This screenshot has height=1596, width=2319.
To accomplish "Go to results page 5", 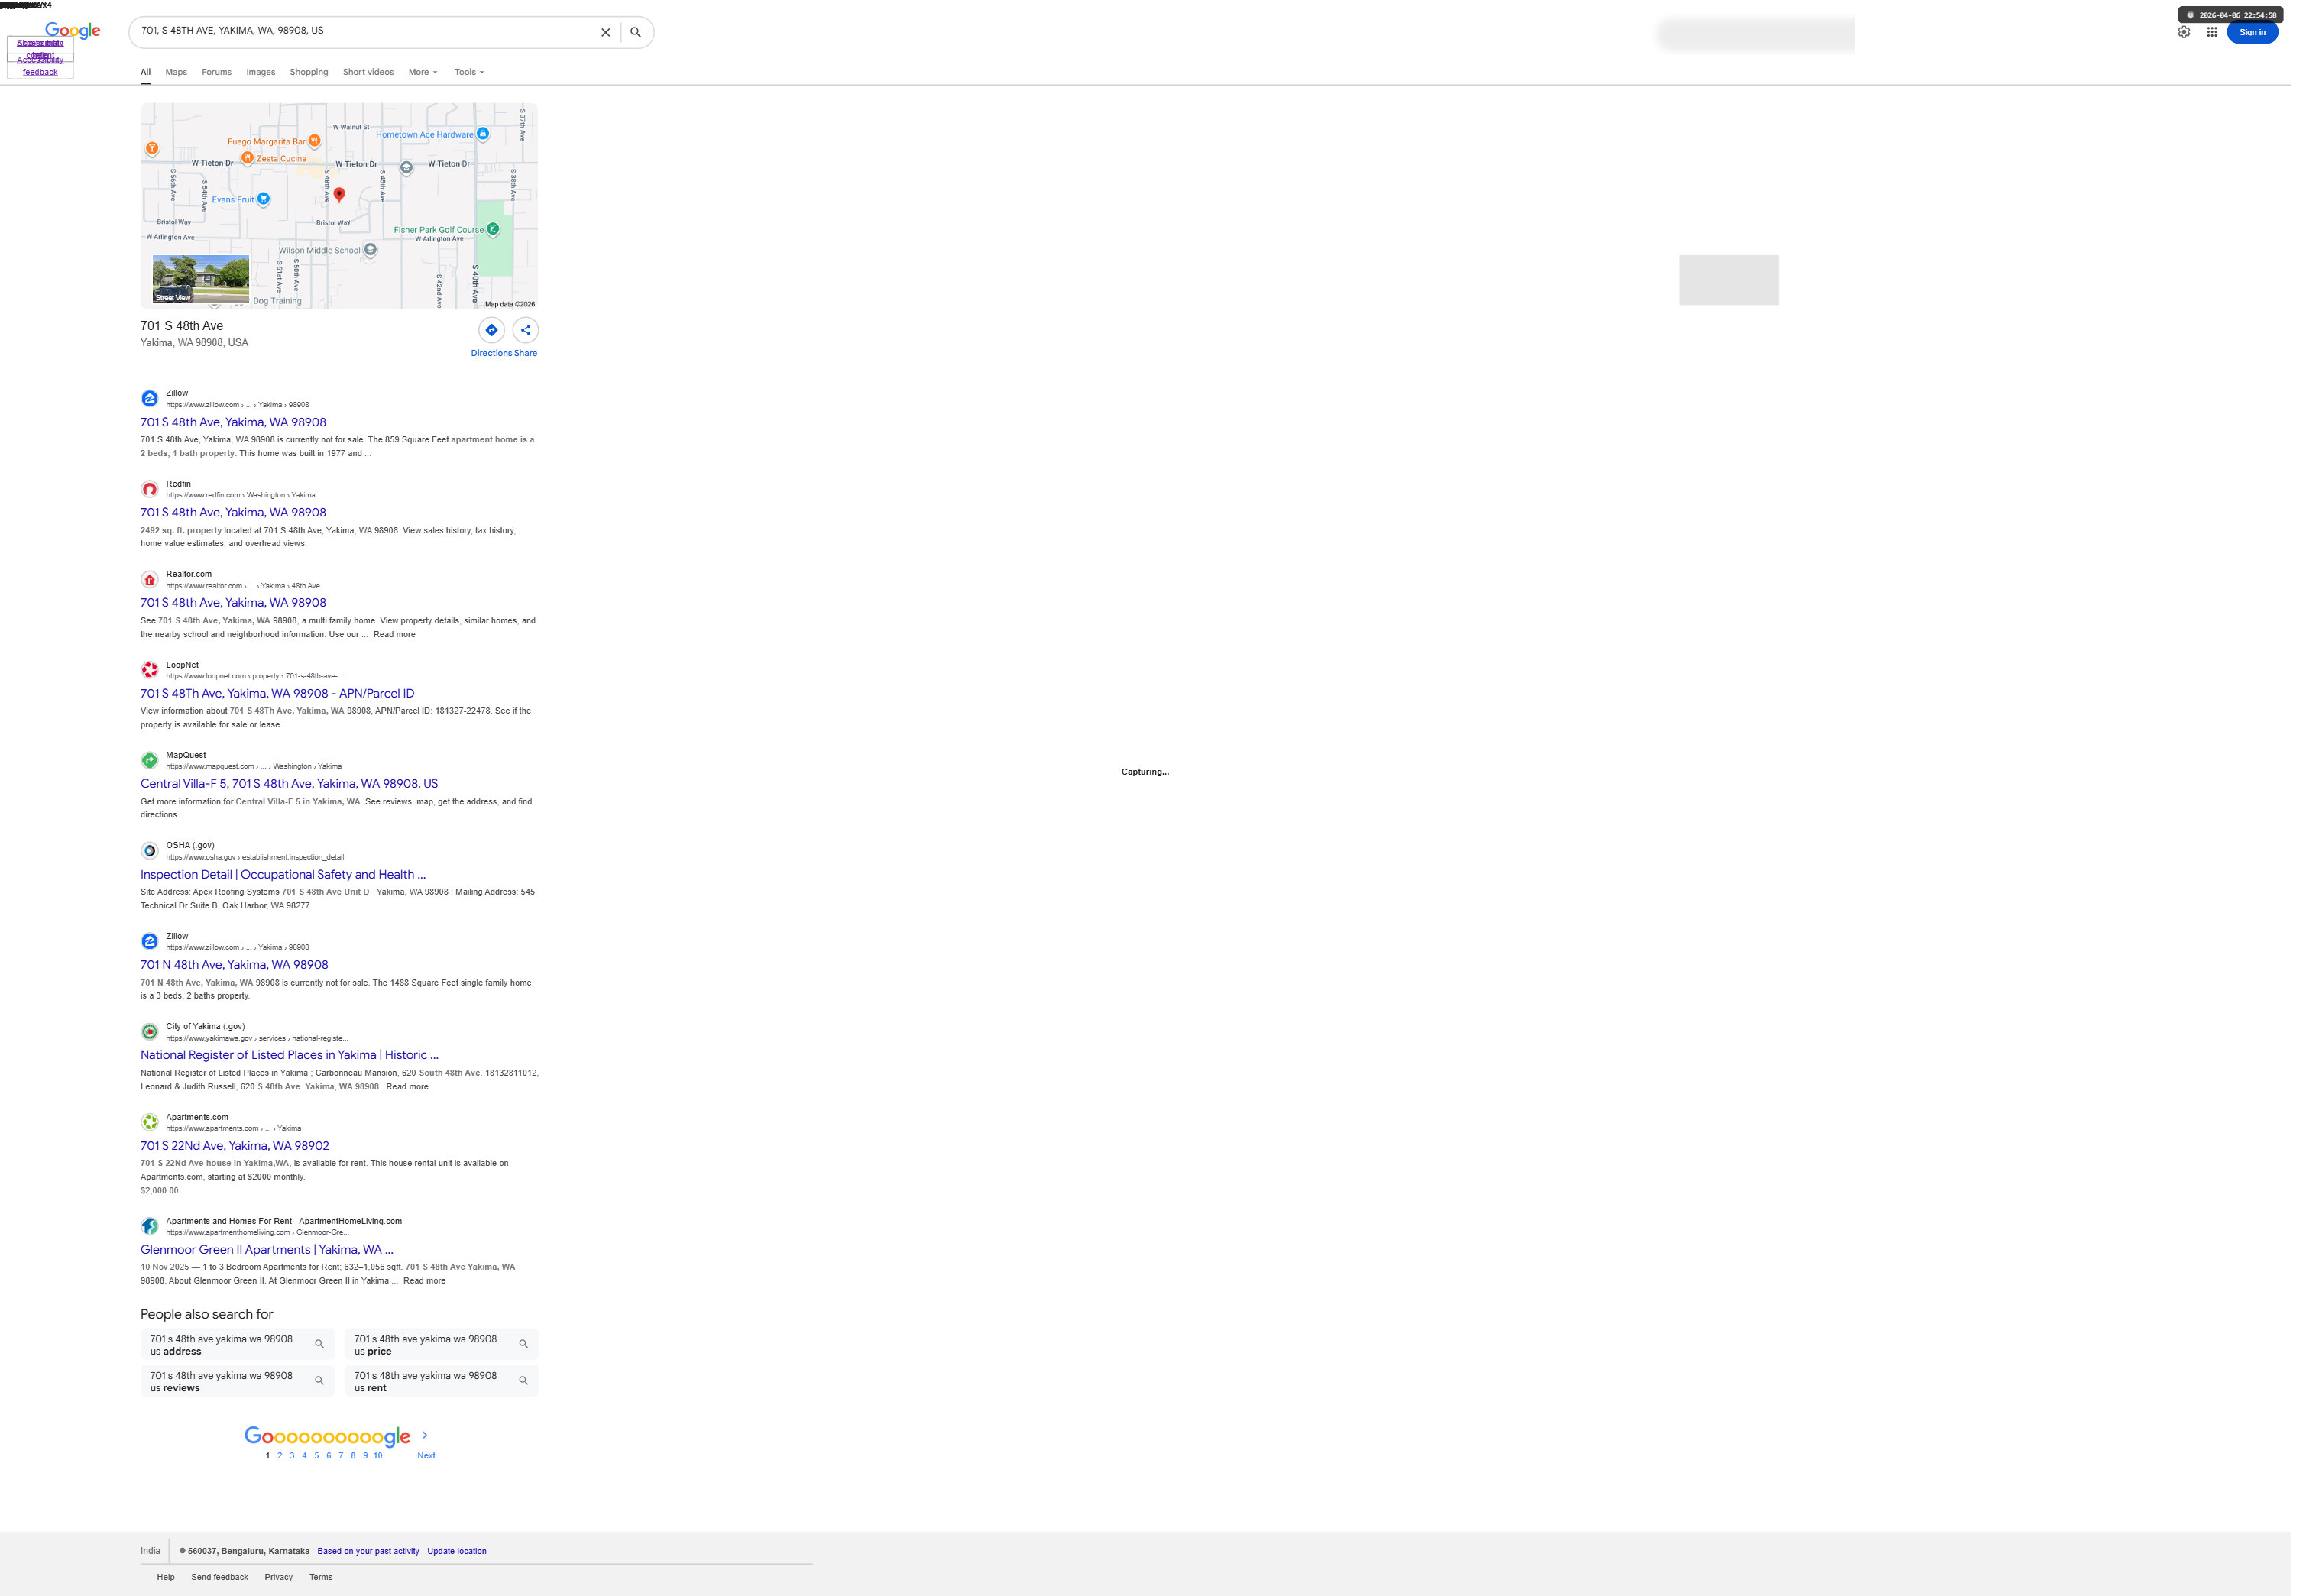I will (x=317, y=1456).
